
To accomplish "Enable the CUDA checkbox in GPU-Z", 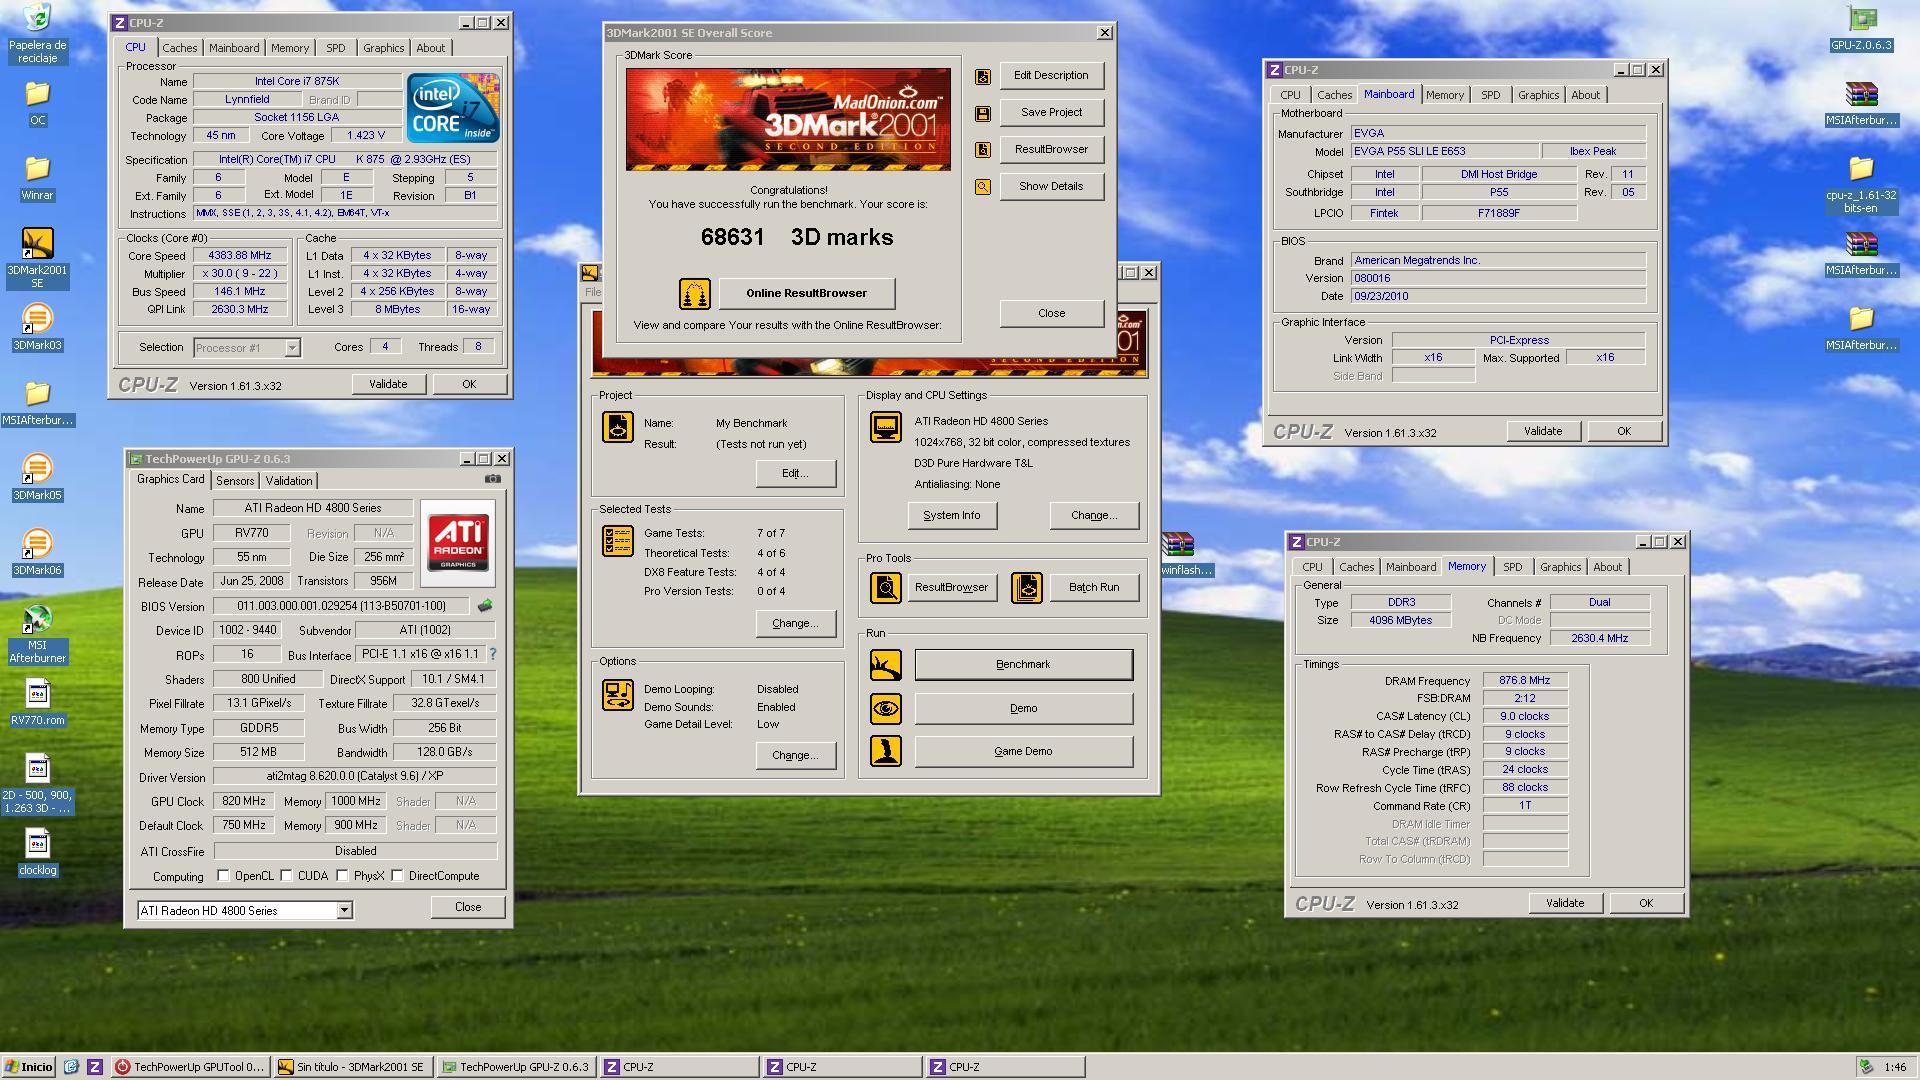I will coord(287,876).
